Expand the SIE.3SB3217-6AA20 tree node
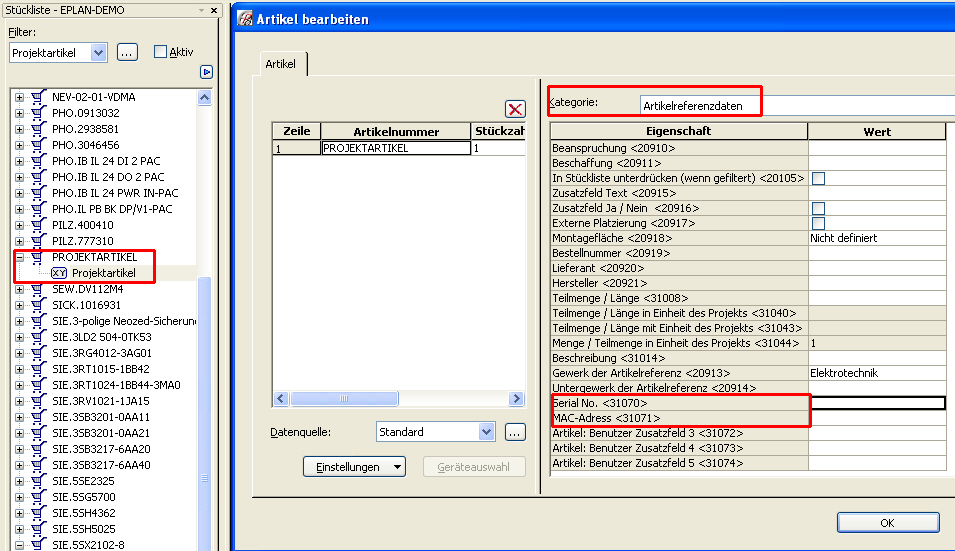 tap(19, 449)
